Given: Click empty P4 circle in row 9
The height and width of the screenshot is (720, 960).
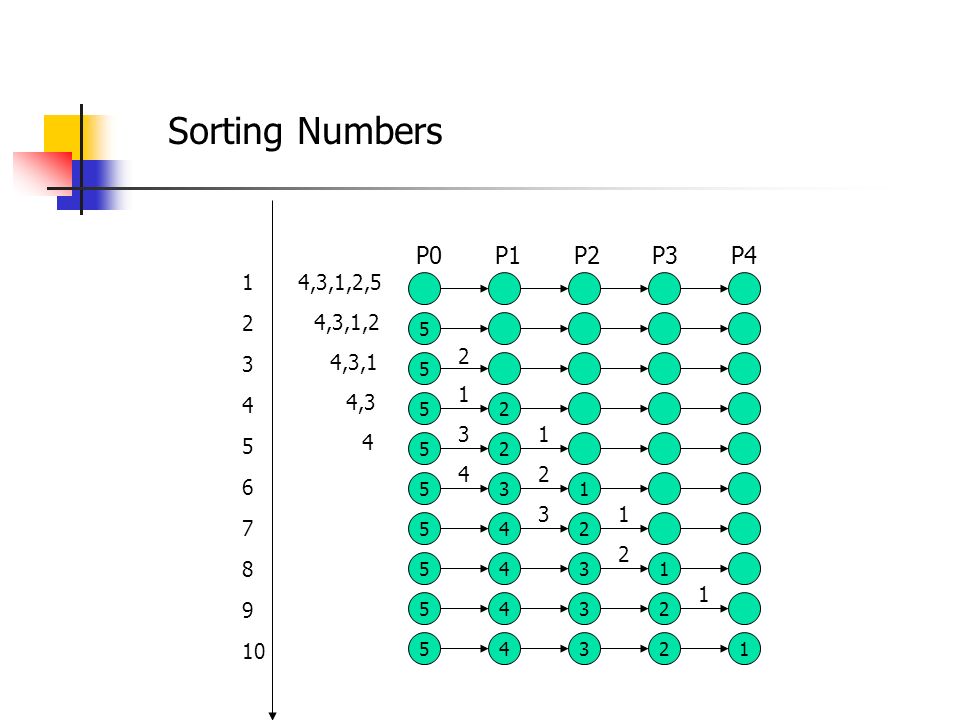Looking at the screenshot, I should pyautogui.click(x=744, y=609).
